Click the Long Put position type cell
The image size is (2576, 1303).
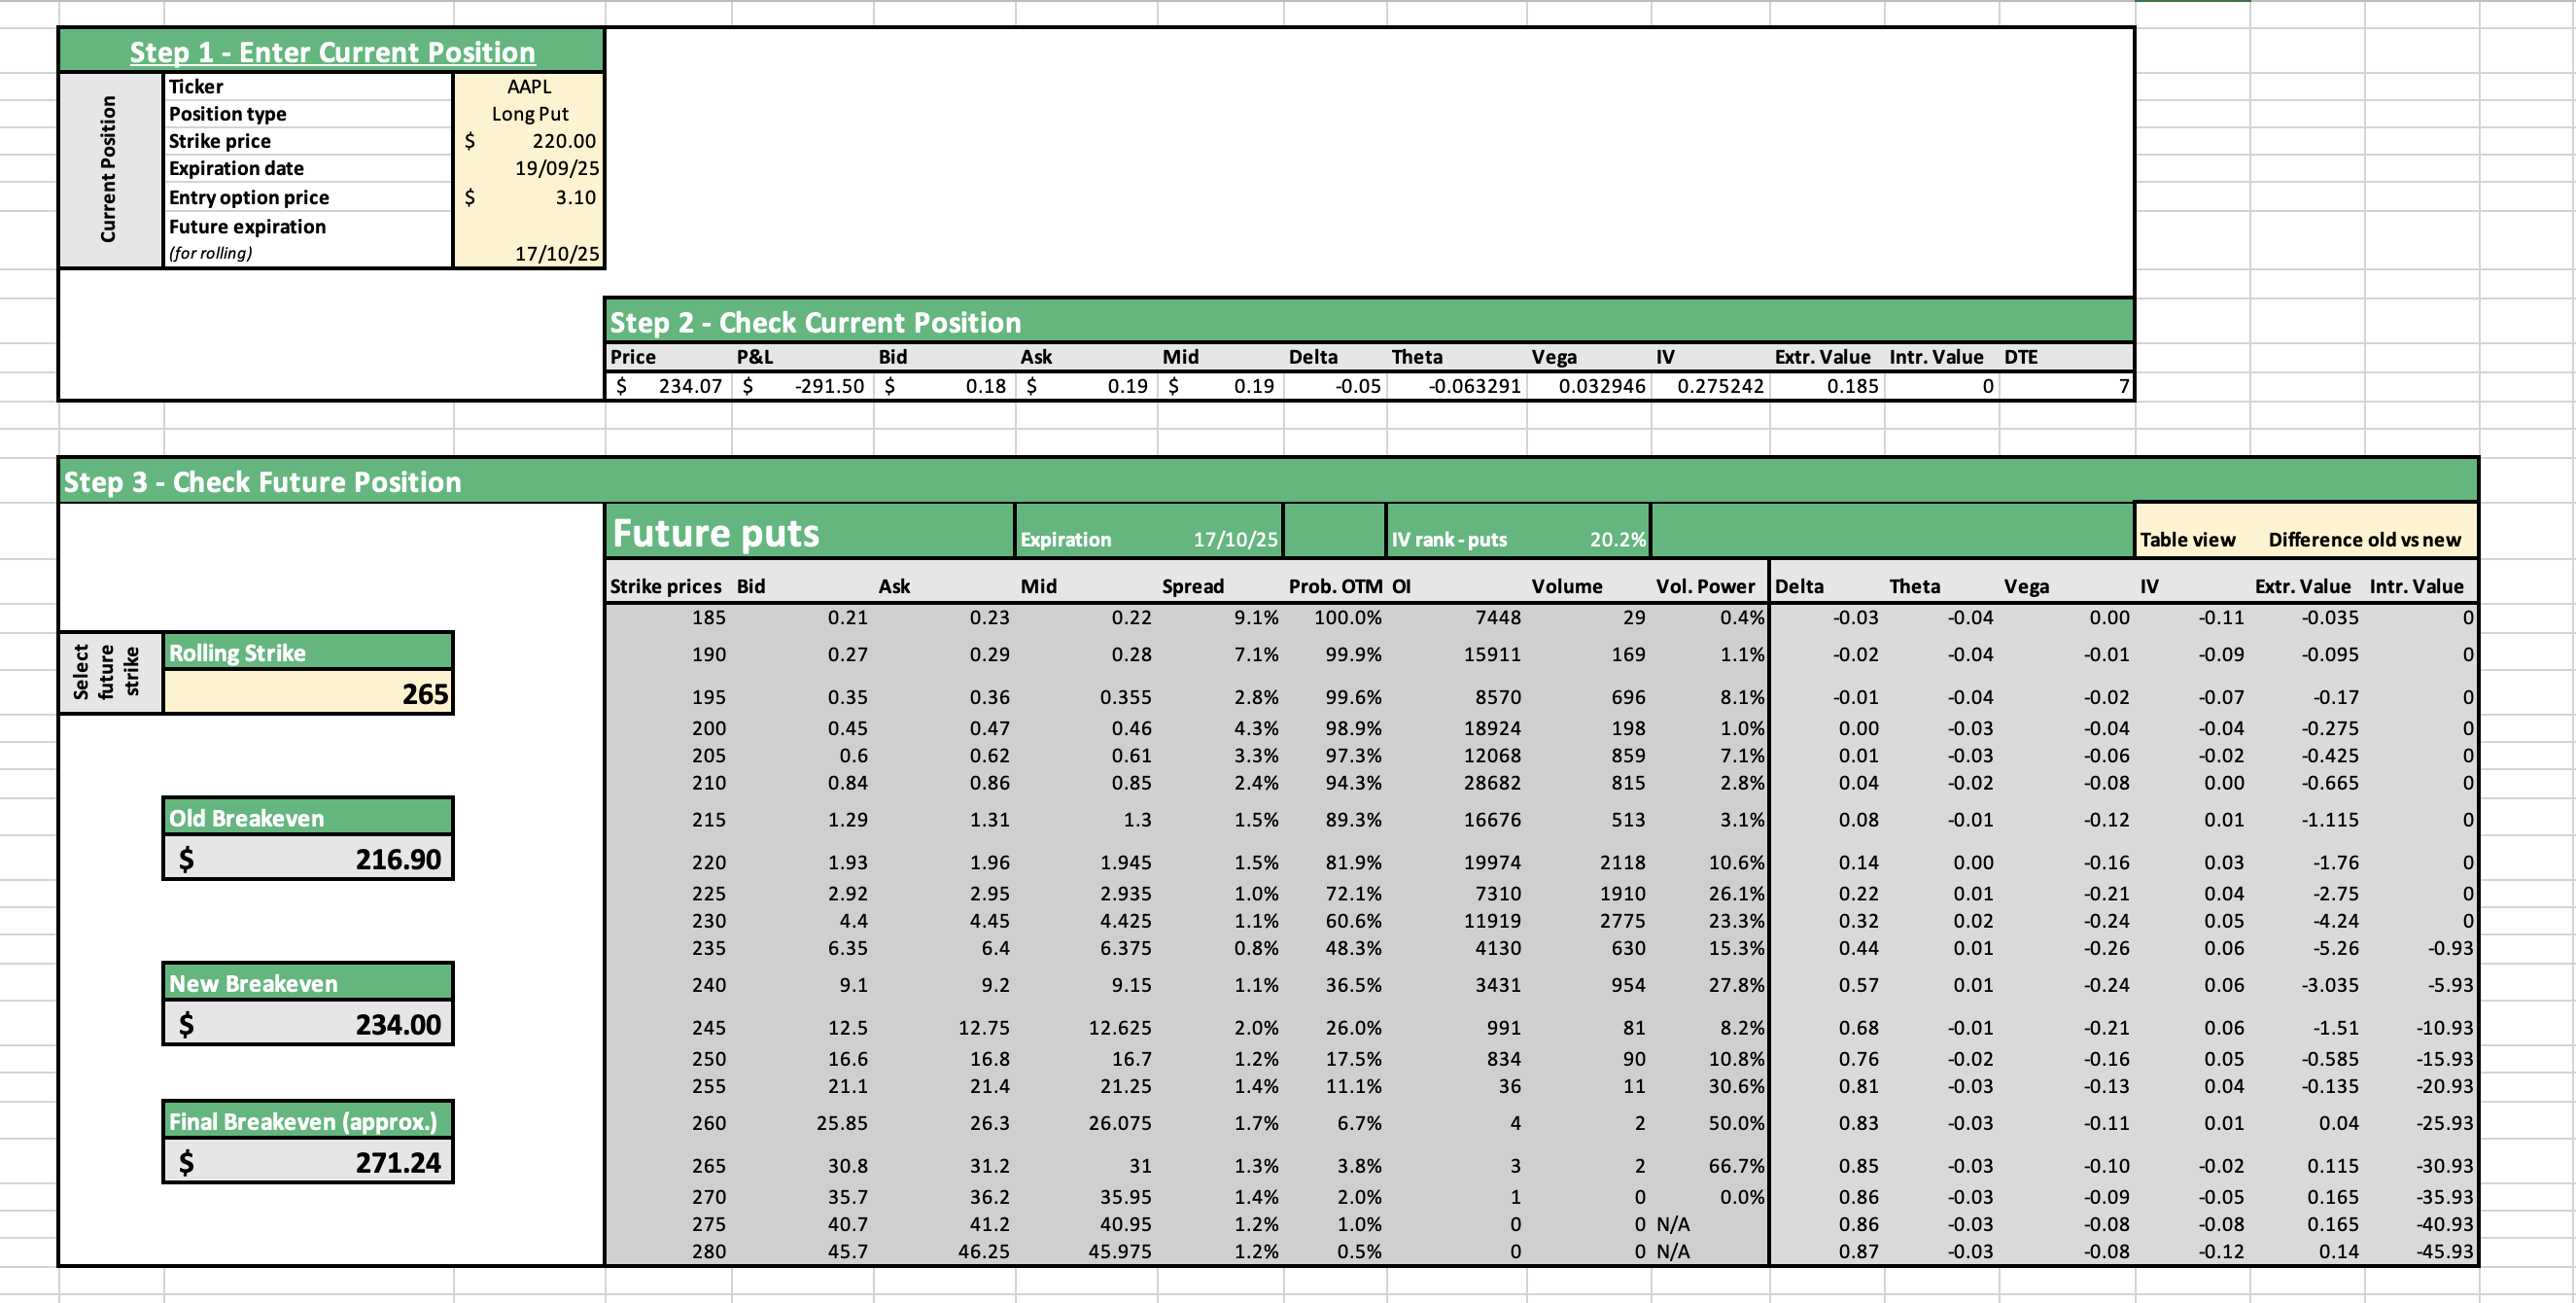528,114
